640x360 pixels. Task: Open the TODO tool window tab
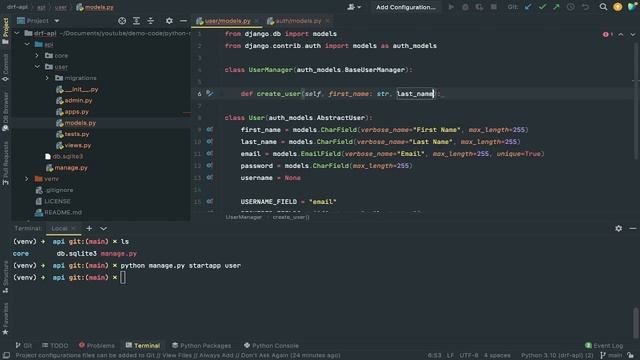[55, 345]
